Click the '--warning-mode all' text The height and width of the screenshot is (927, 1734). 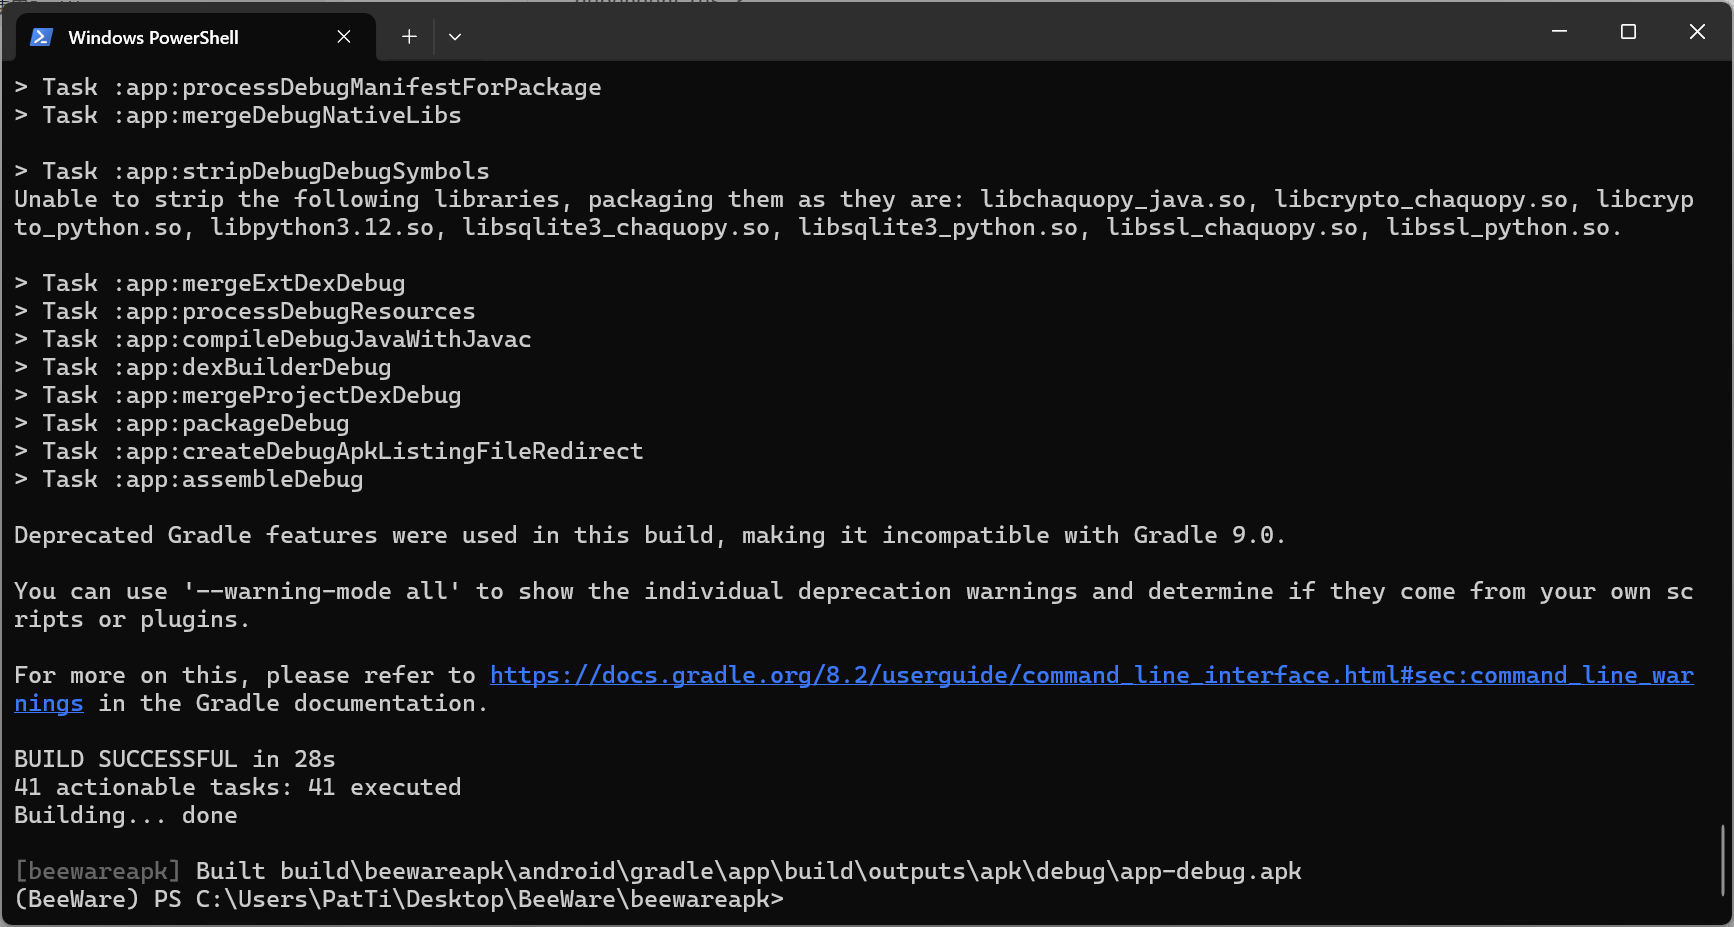pyautogui.click(x=322, y=592)
